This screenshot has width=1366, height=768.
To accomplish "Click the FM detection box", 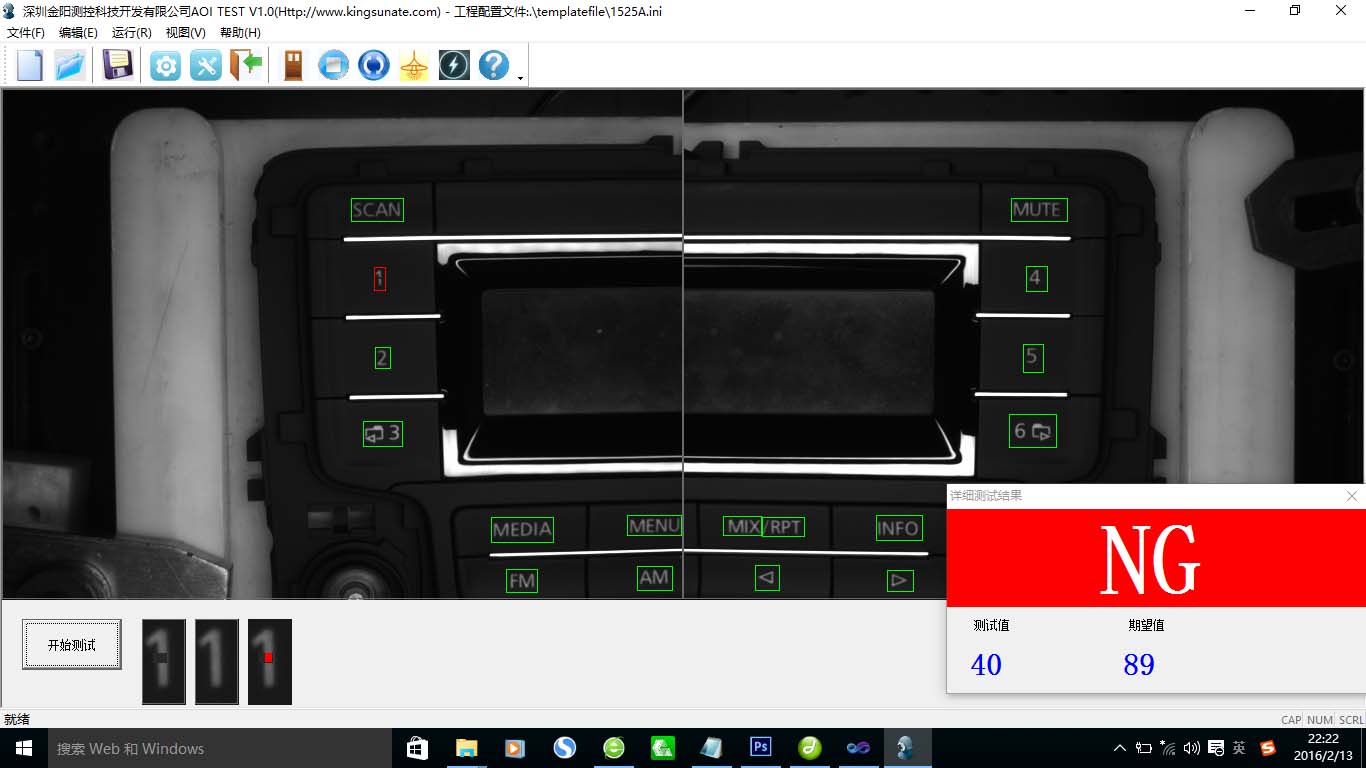I will coord(522,581).
